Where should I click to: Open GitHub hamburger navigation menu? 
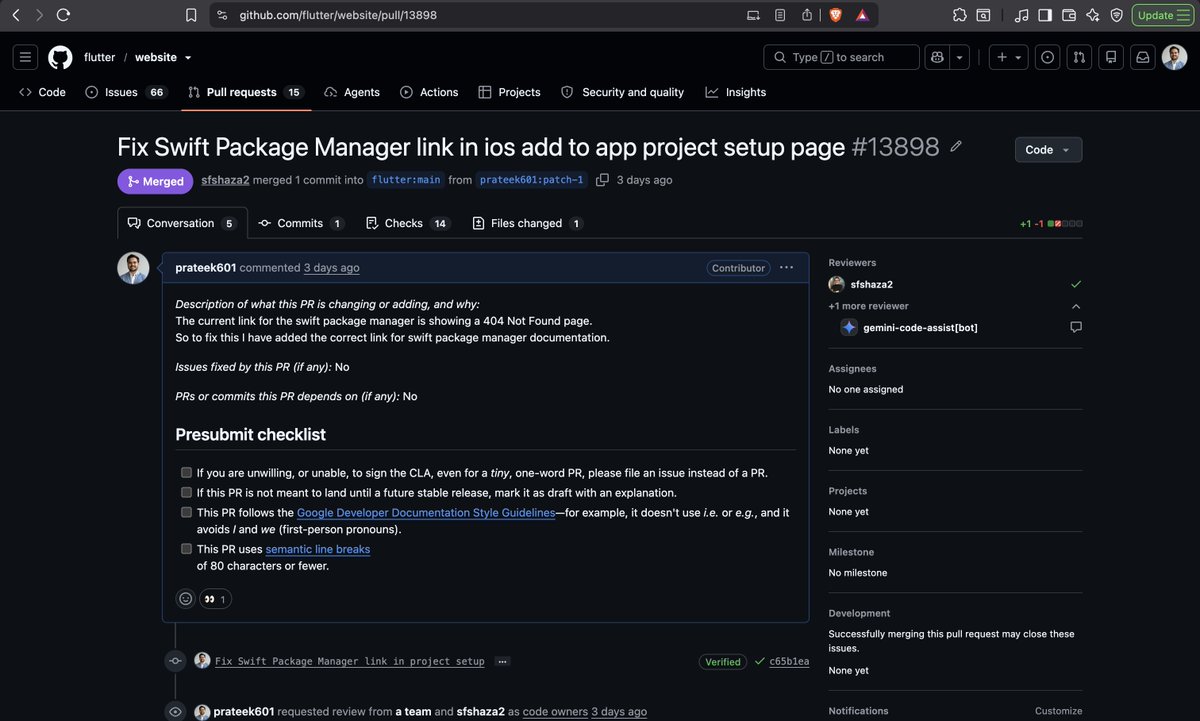25,57
